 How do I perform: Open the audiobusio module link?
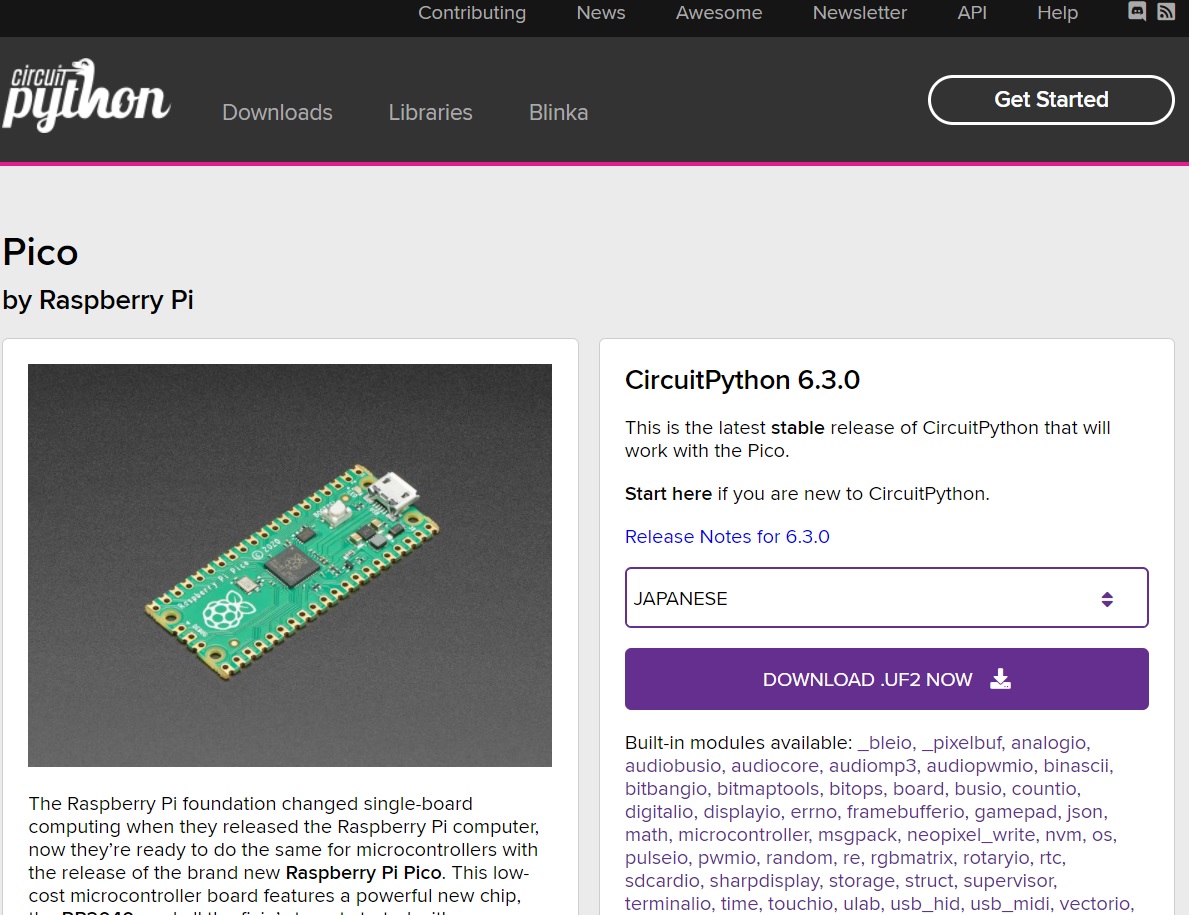(673, 766)
